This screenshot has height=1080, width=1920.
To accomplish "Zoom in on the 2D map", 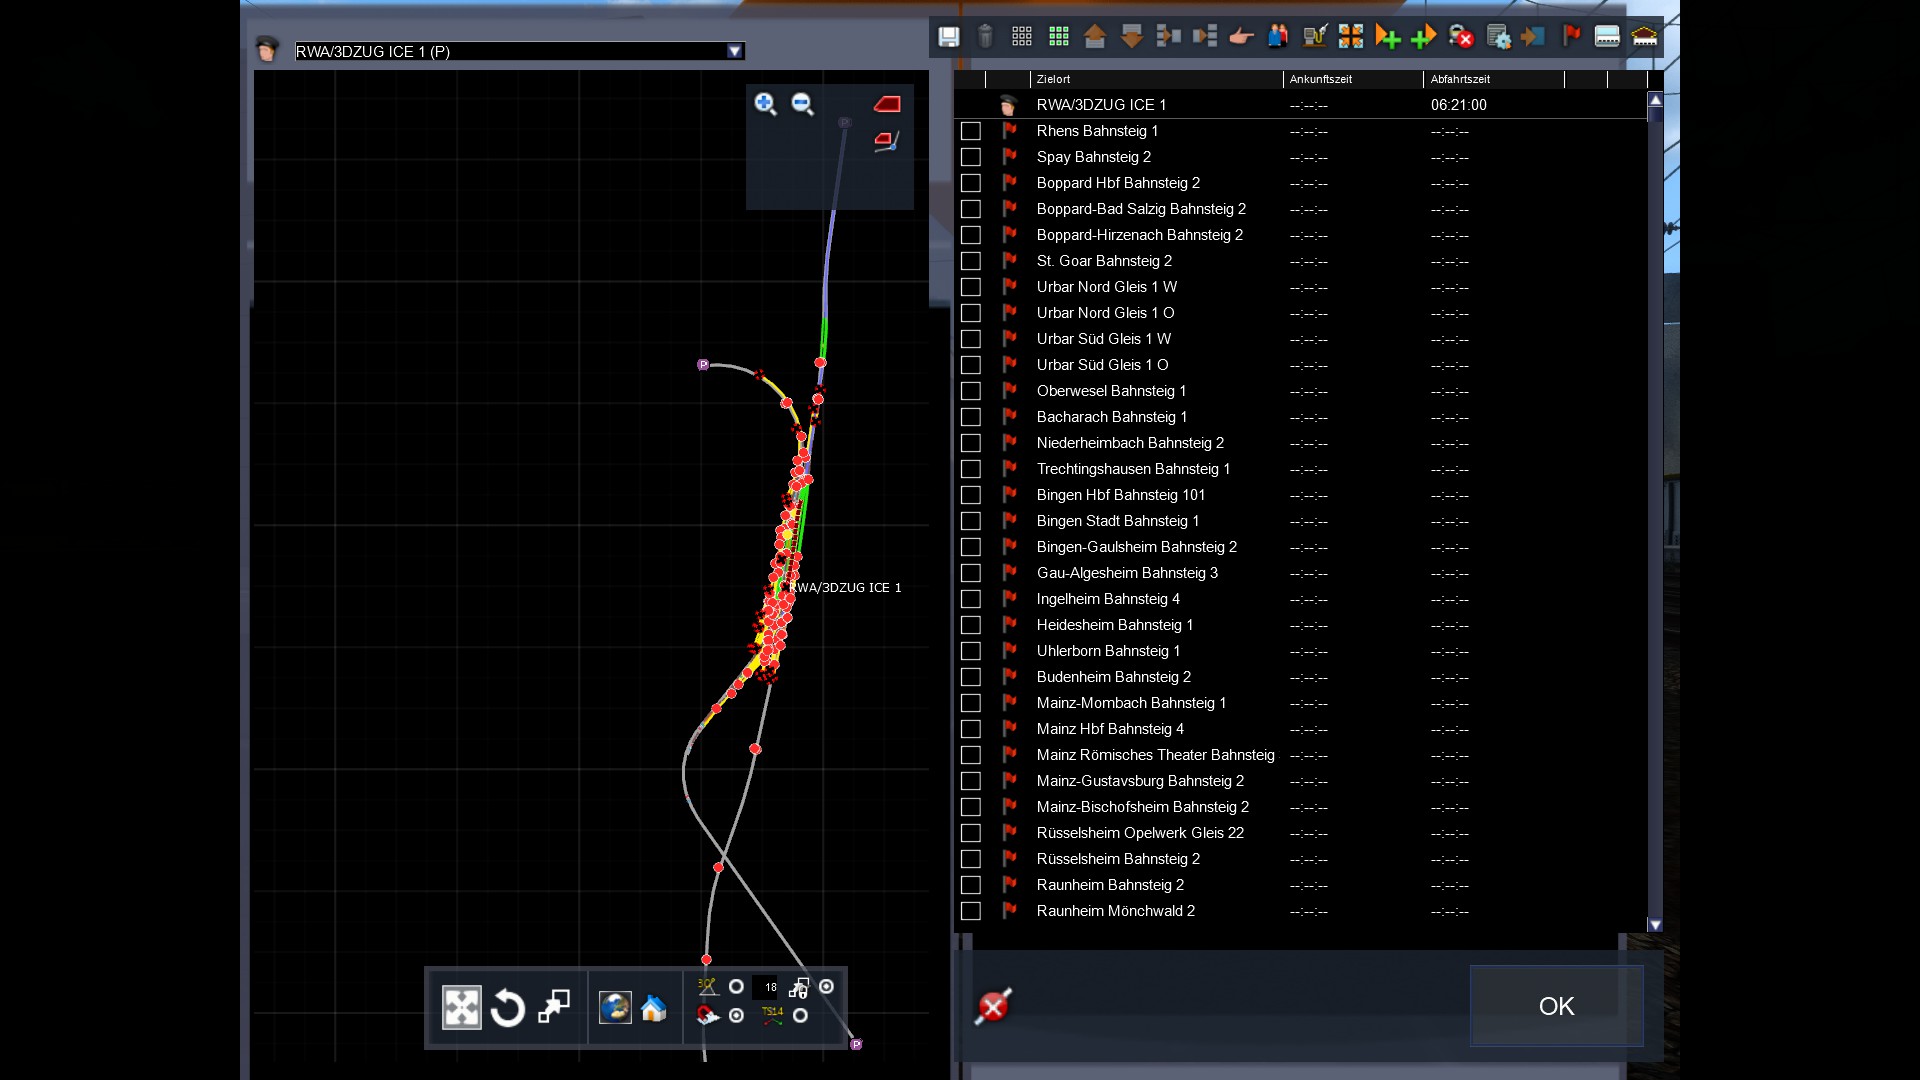I will pyautogui.click(x=765, y=104).
